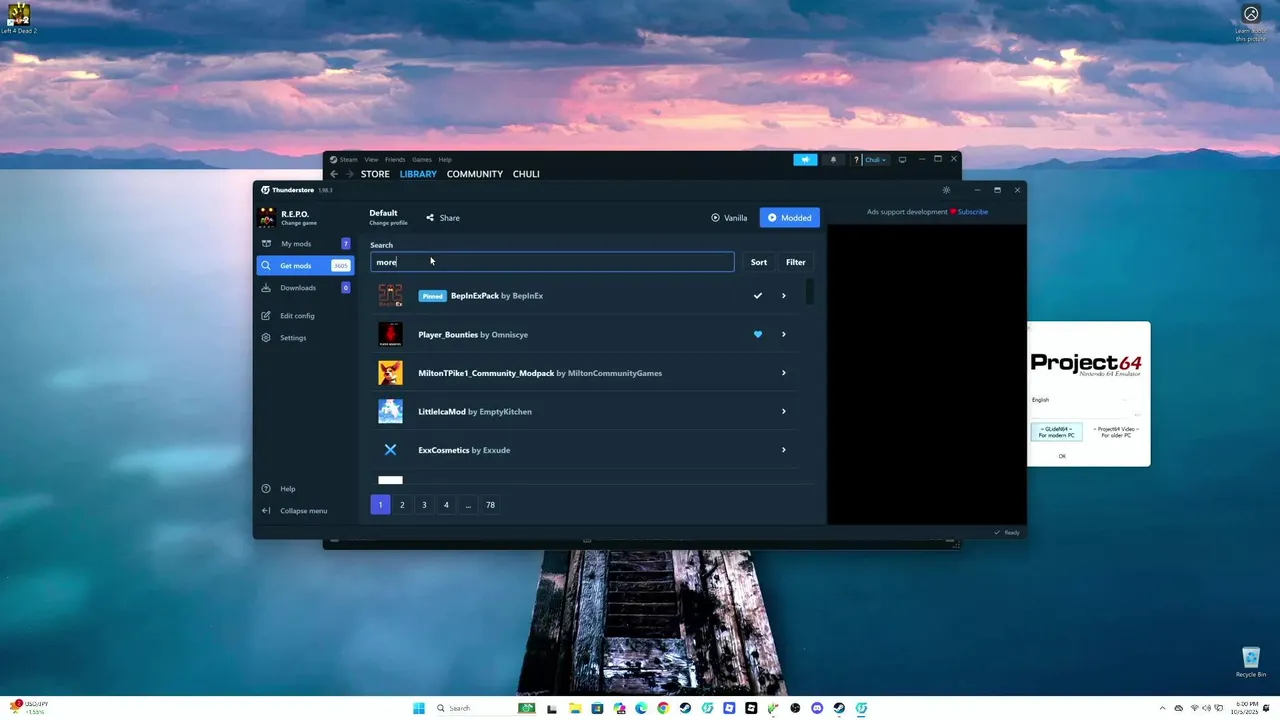
Task: Open Steam STORE tab
Action: pos(375,174)
